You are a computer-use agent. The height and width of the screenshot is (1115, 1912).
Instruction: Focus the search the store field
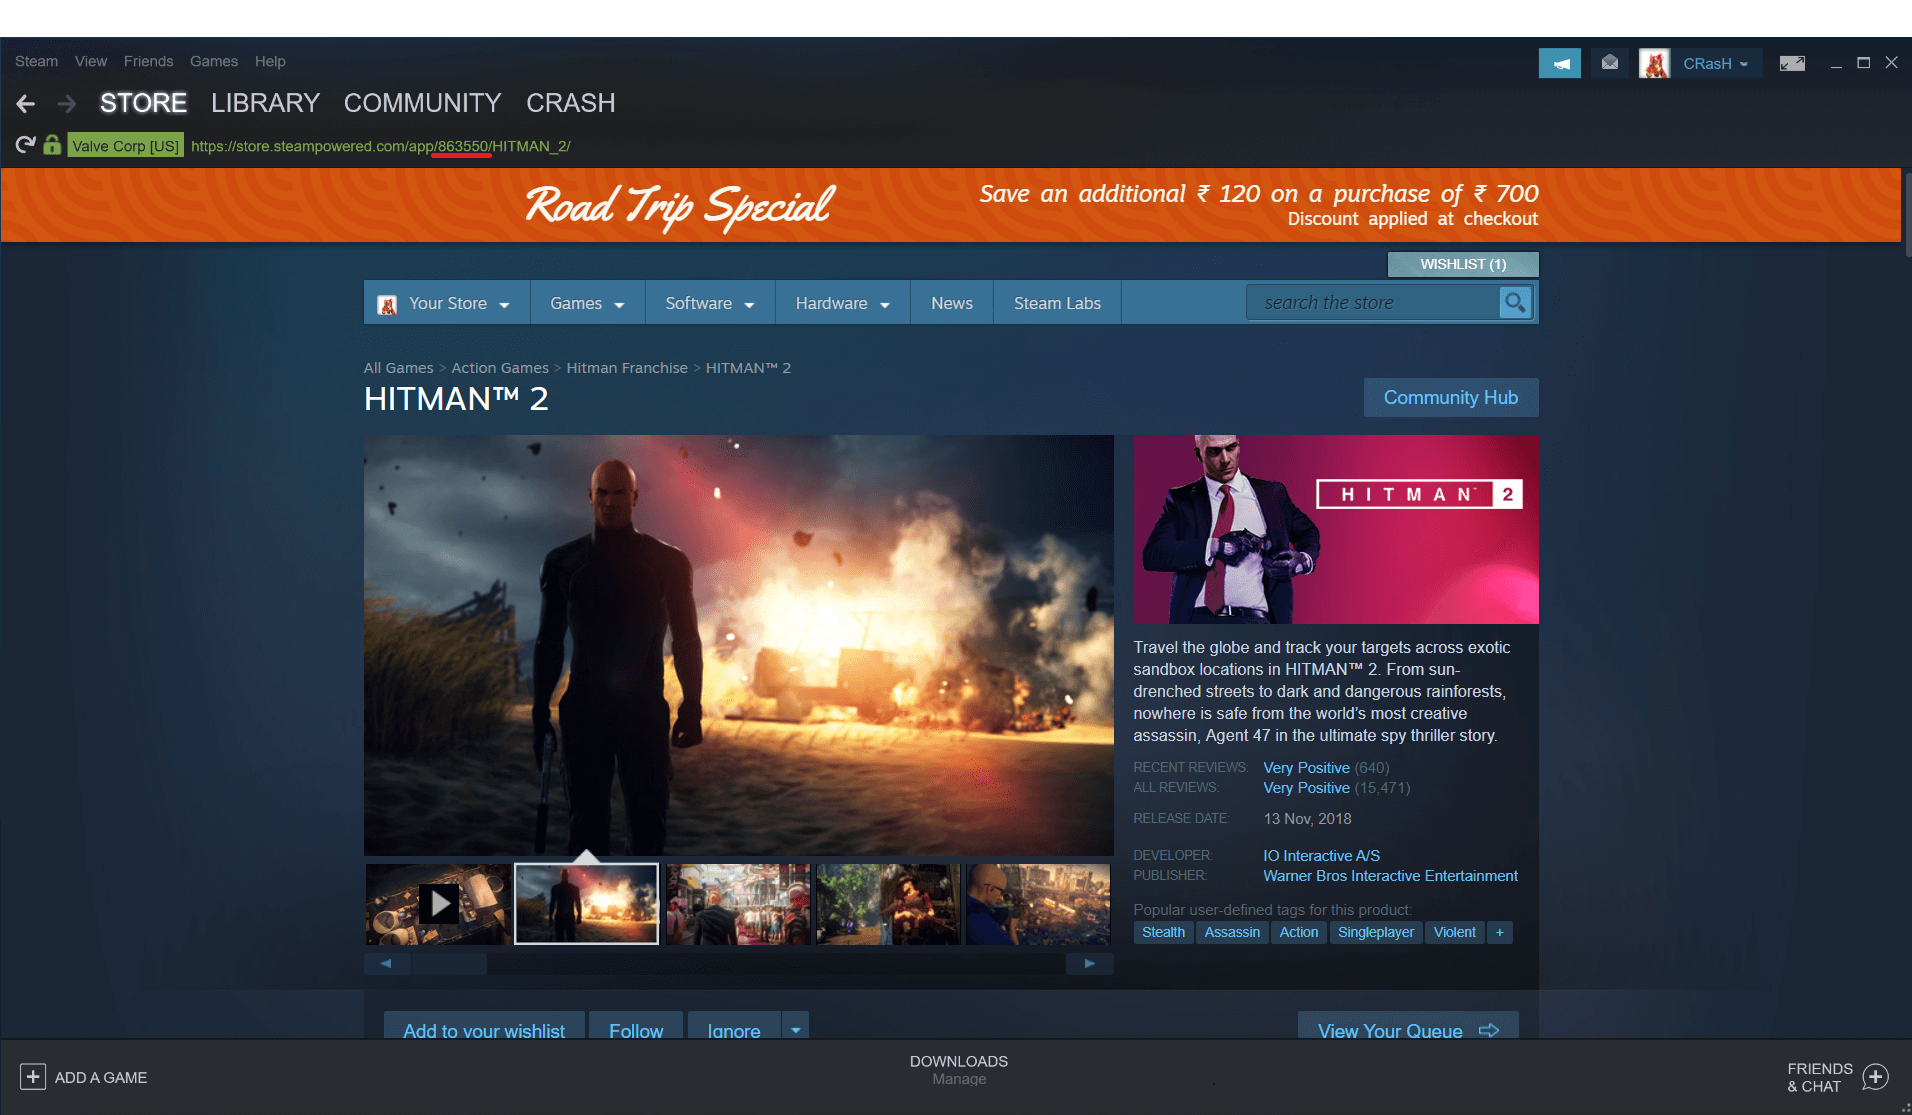click(1373, 303)
